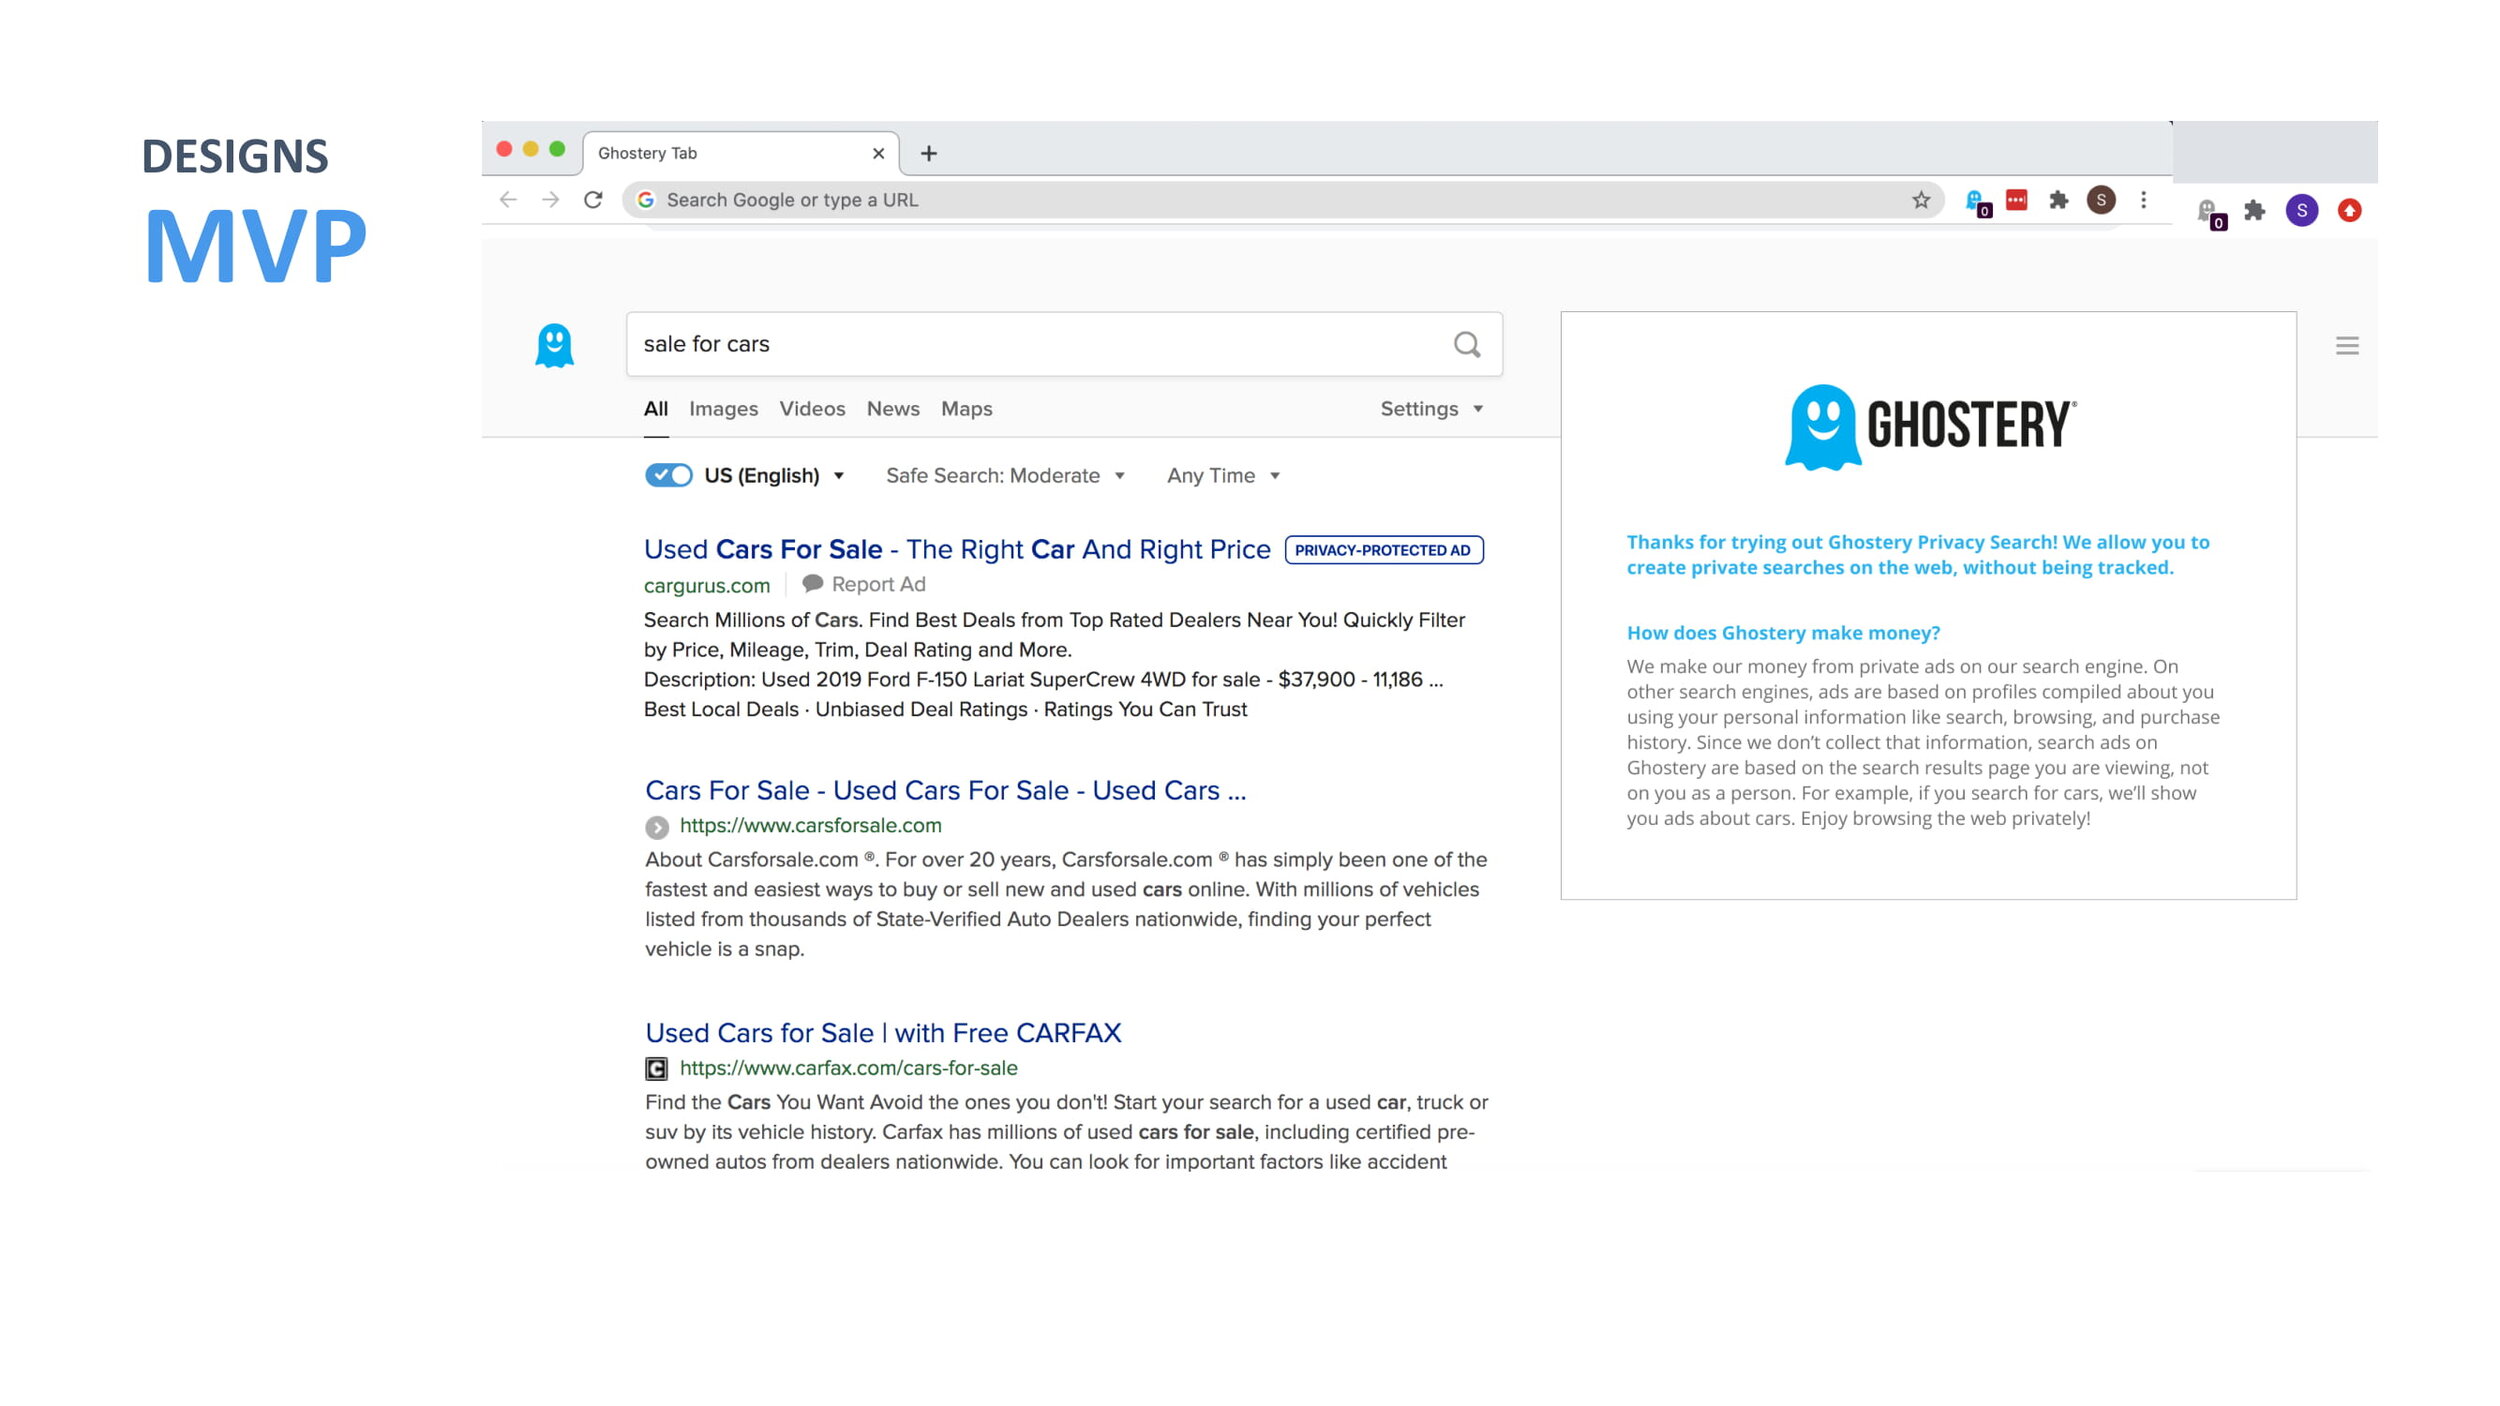Viewport: 2500px width, 1406px height.
Task: Click the https://www.carfax.com/cars-for-sale URL
Action: 849,1068
